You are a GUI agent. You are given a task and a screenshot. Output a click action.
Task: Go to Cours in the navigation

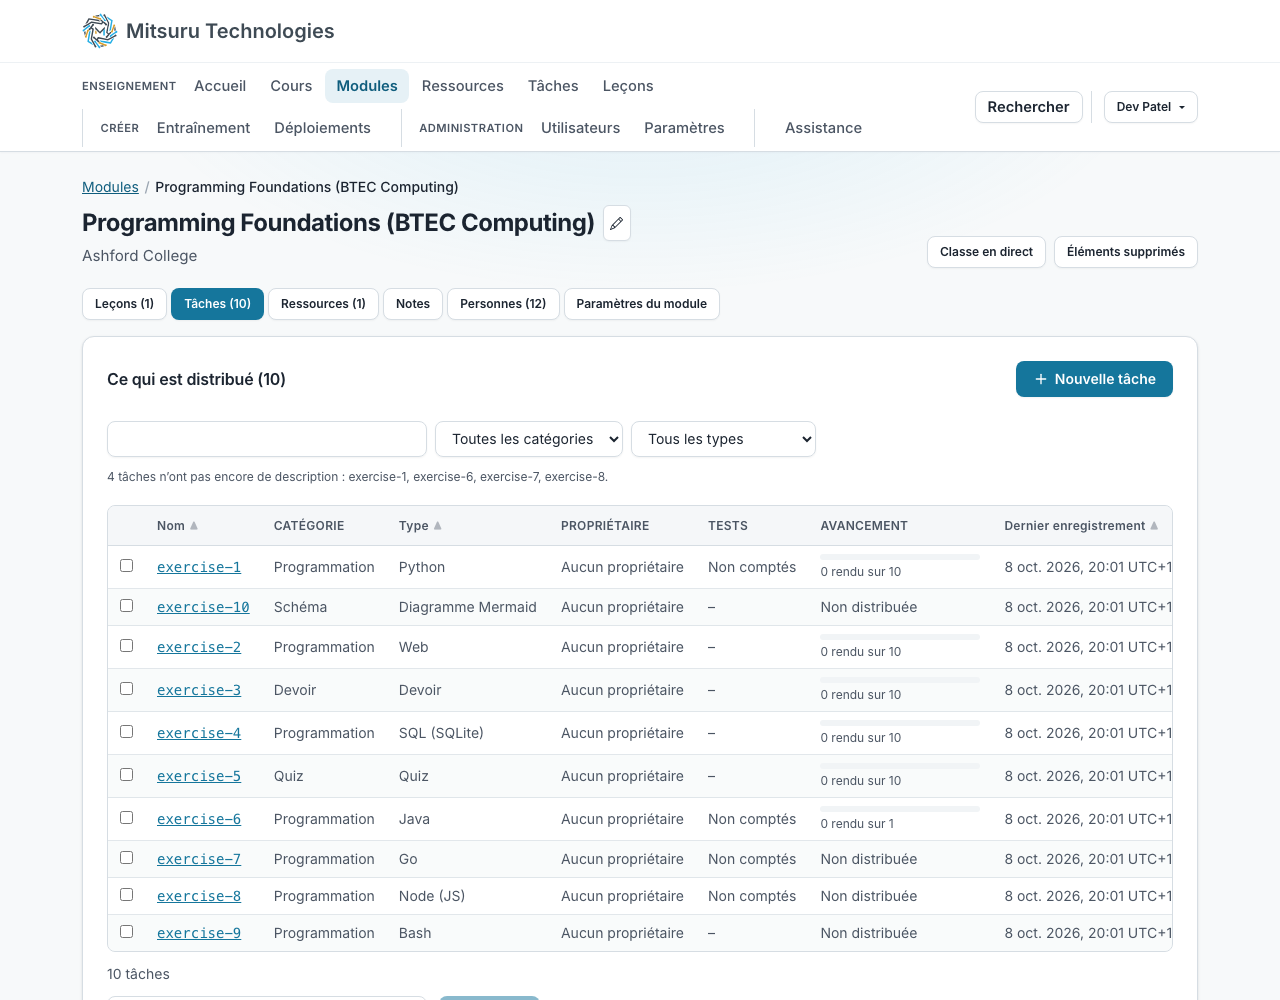[291, 86]
